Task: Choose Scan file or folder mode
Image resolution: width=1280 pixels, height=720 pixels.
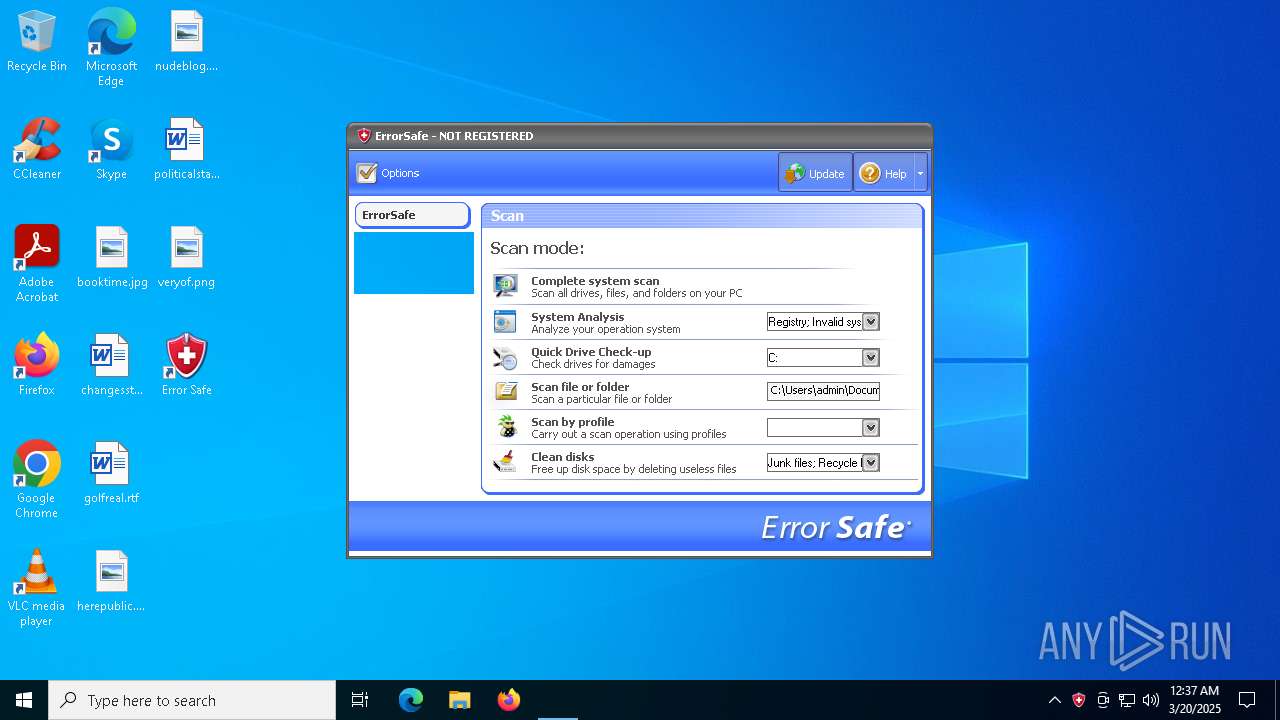Action: [580, 387]
